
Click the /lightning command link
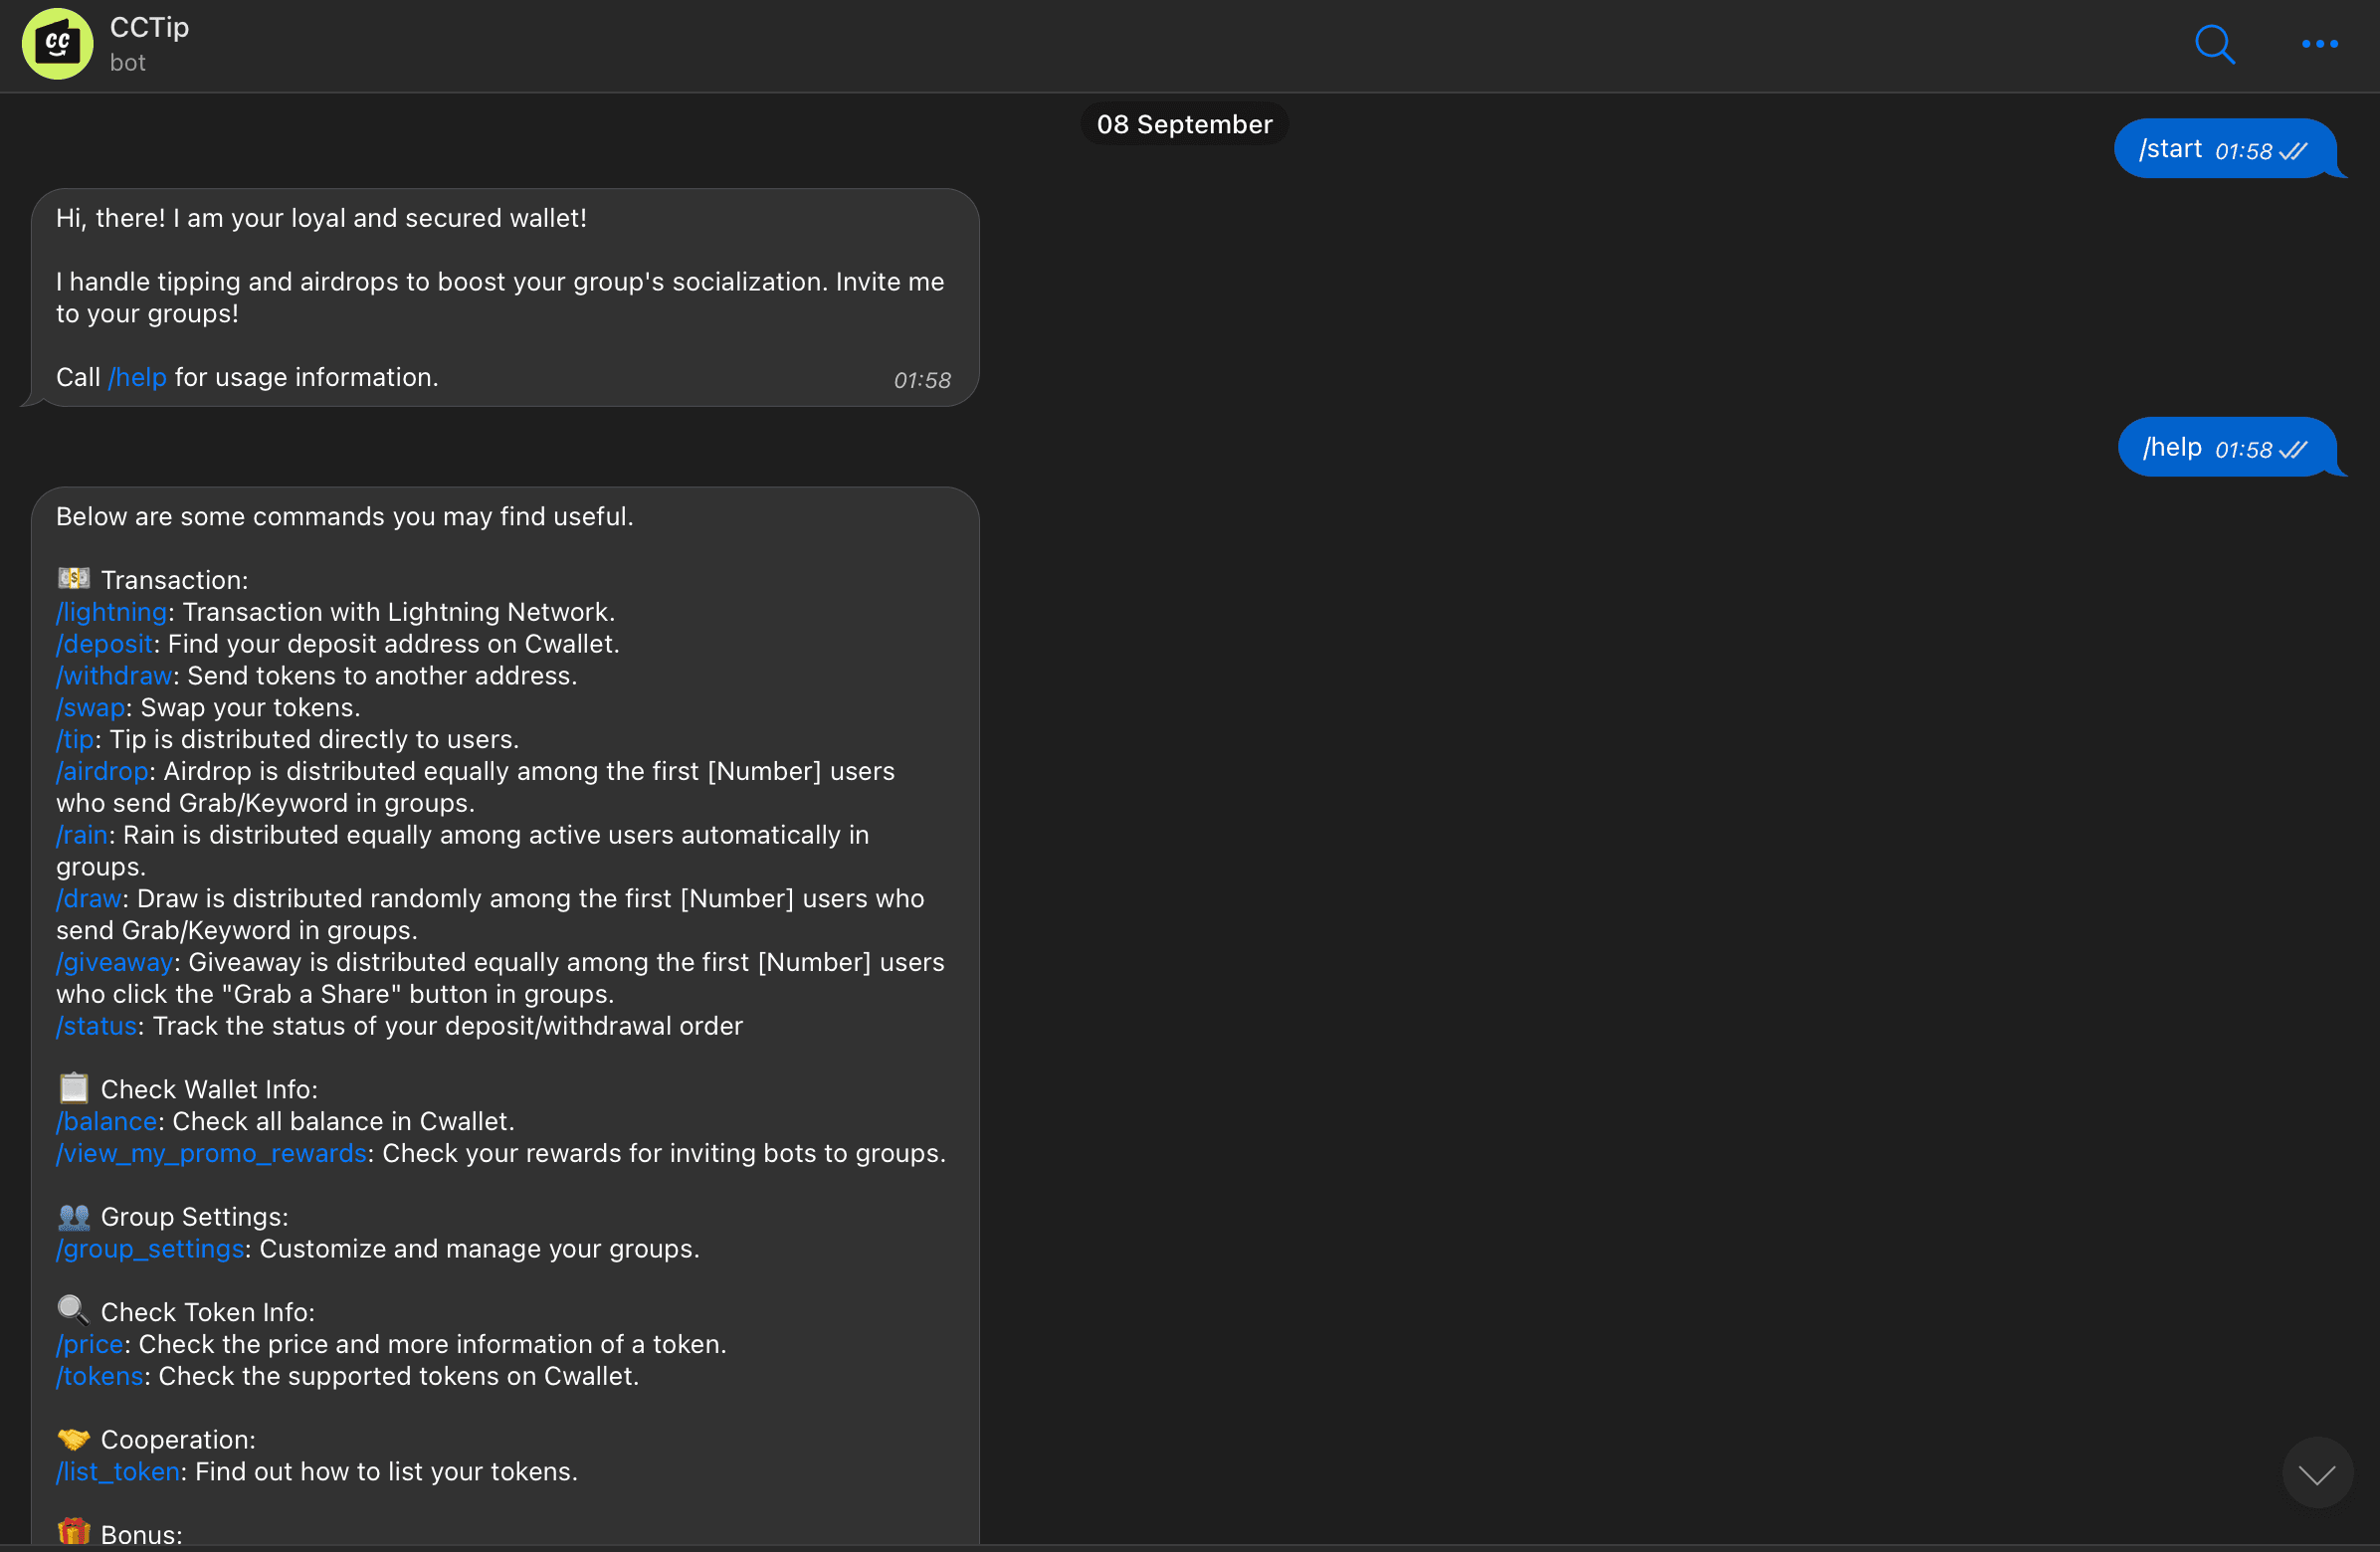click(x=112, y=612)
